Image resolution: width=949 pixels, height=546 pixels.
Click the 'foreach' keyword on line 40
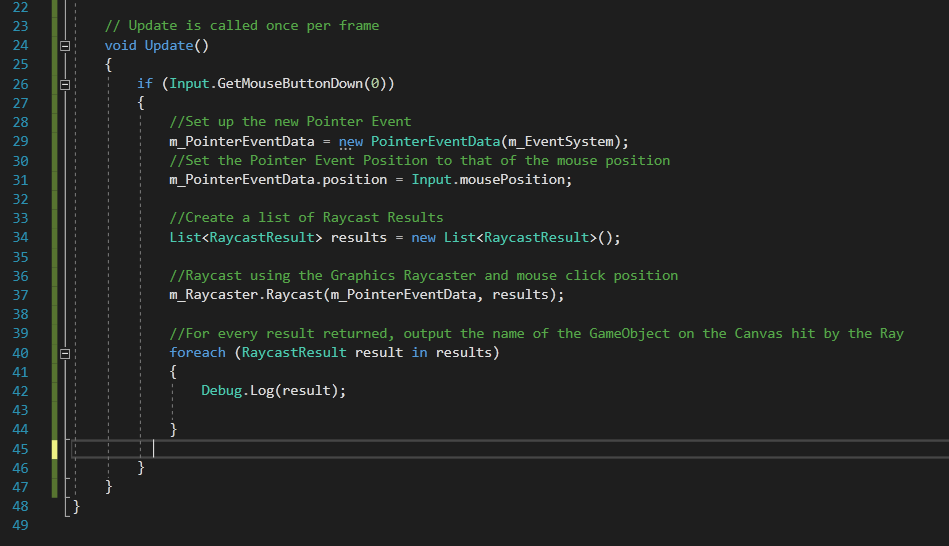197,352
